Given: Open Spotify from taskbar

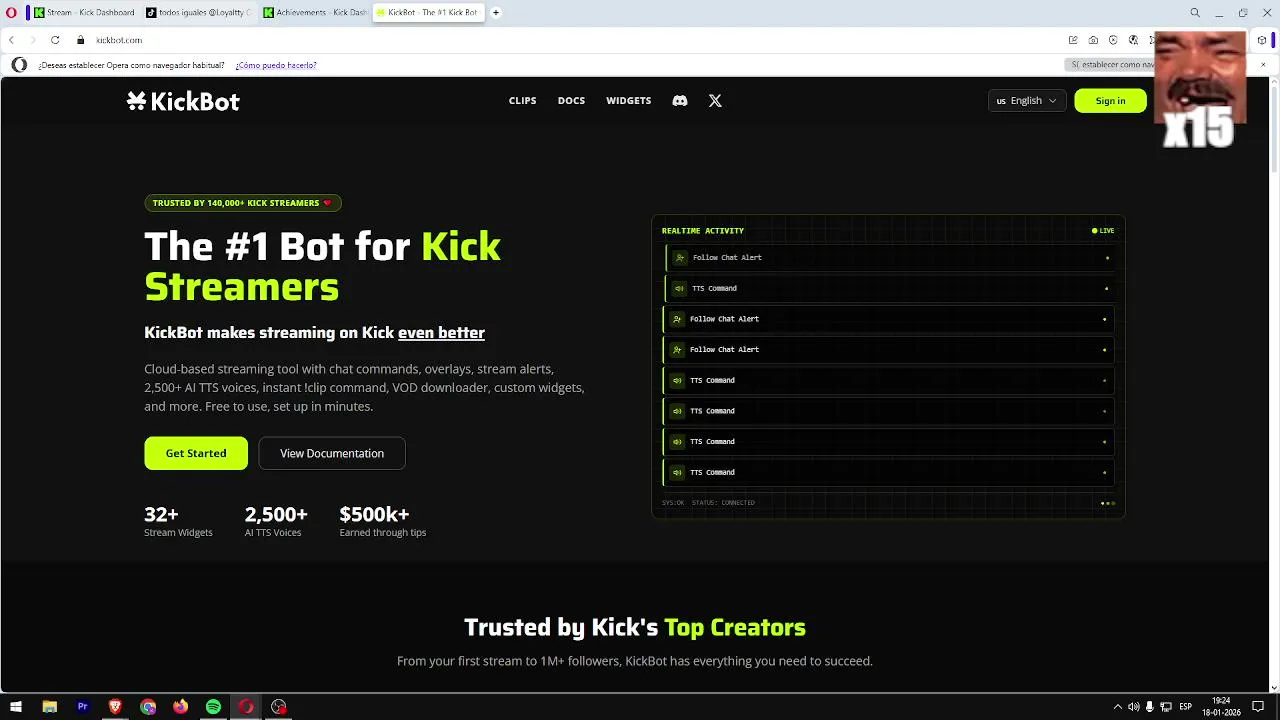Looking at the screenshot, I should pyautogui.click(x=213, y=707).
